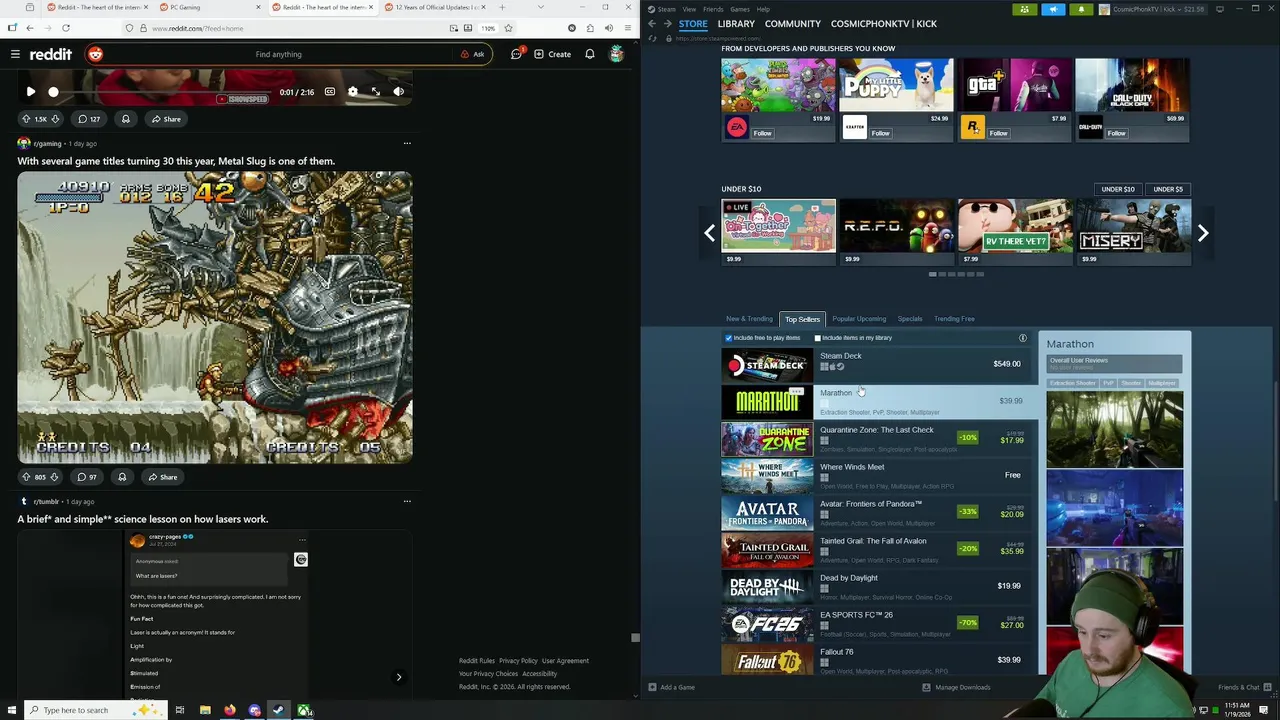Open Manage Downloads in Steam

click(x=956, y=687)
